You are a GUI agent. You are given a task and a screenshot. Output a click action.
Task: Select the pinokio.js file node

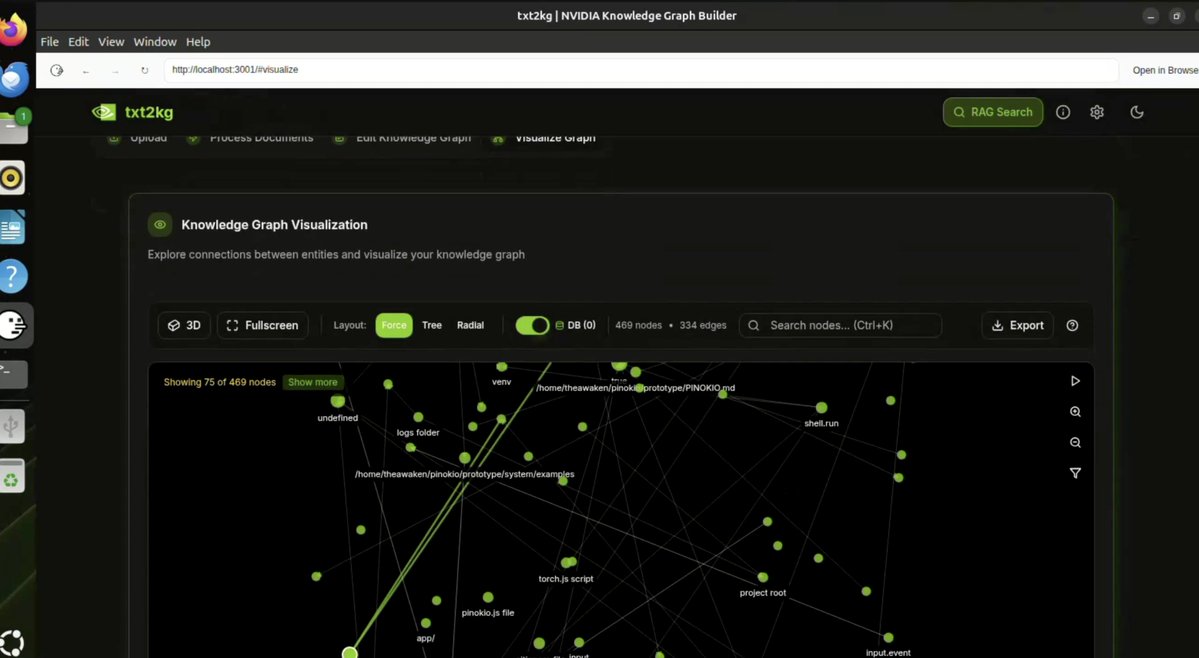click(x=488, y=597)
